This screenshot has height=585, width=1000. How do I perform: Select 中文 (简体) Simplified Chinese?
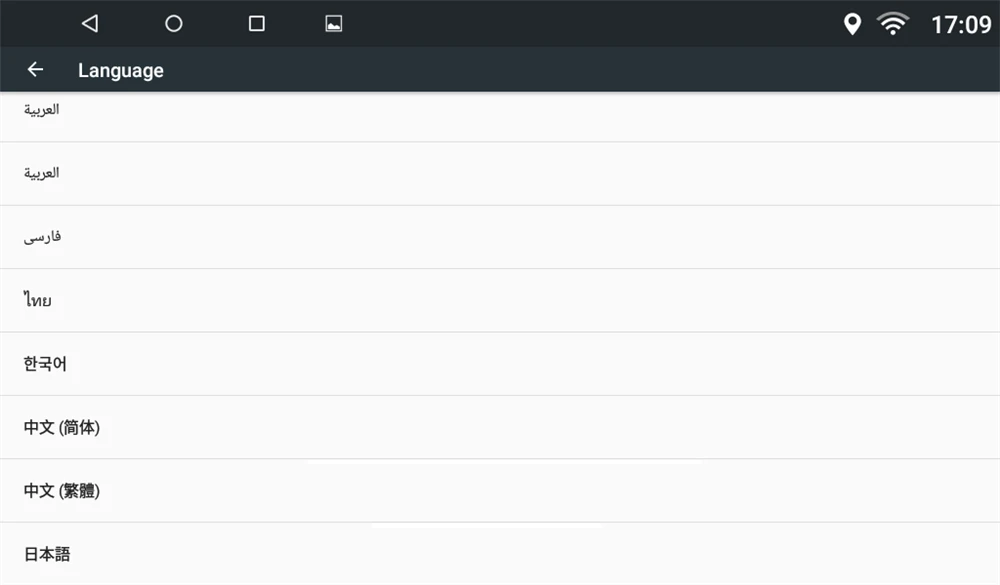point(500,427)
